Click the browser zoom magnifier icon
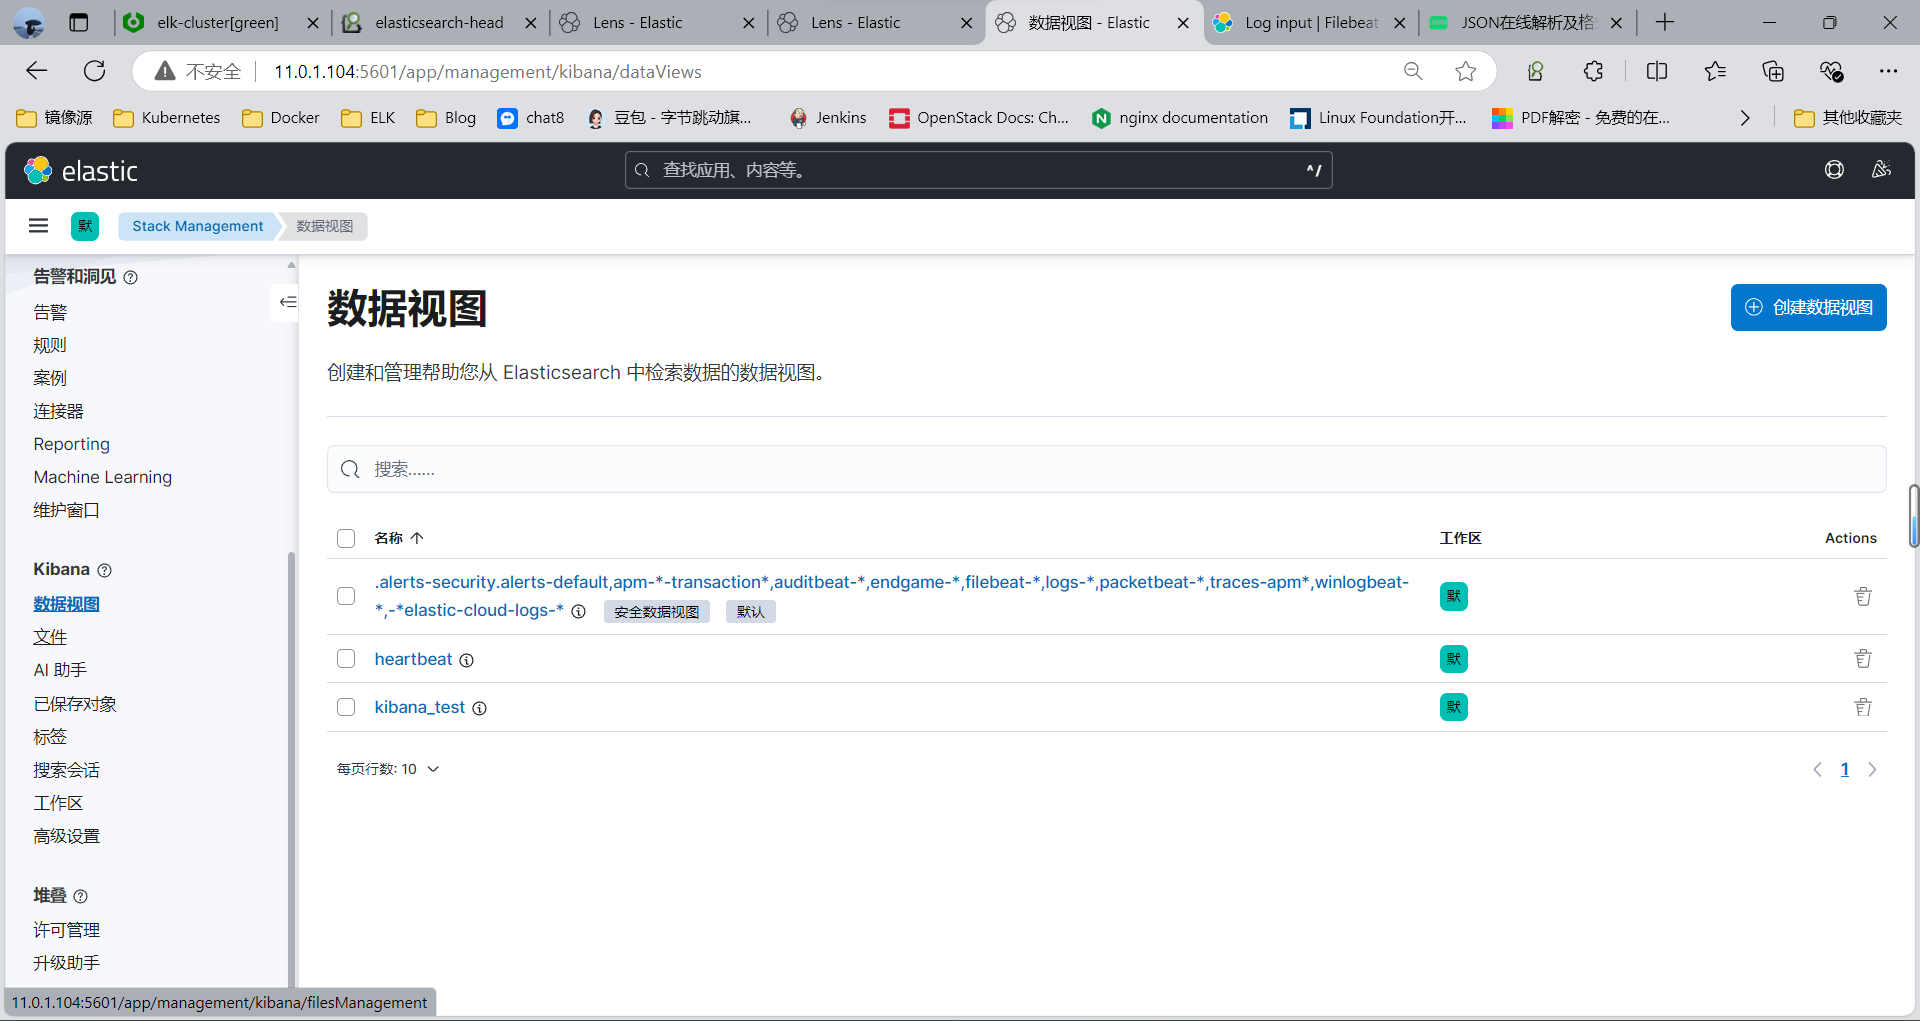The width and height of the screenshot is (1920, 1021). pos(1413,71)
